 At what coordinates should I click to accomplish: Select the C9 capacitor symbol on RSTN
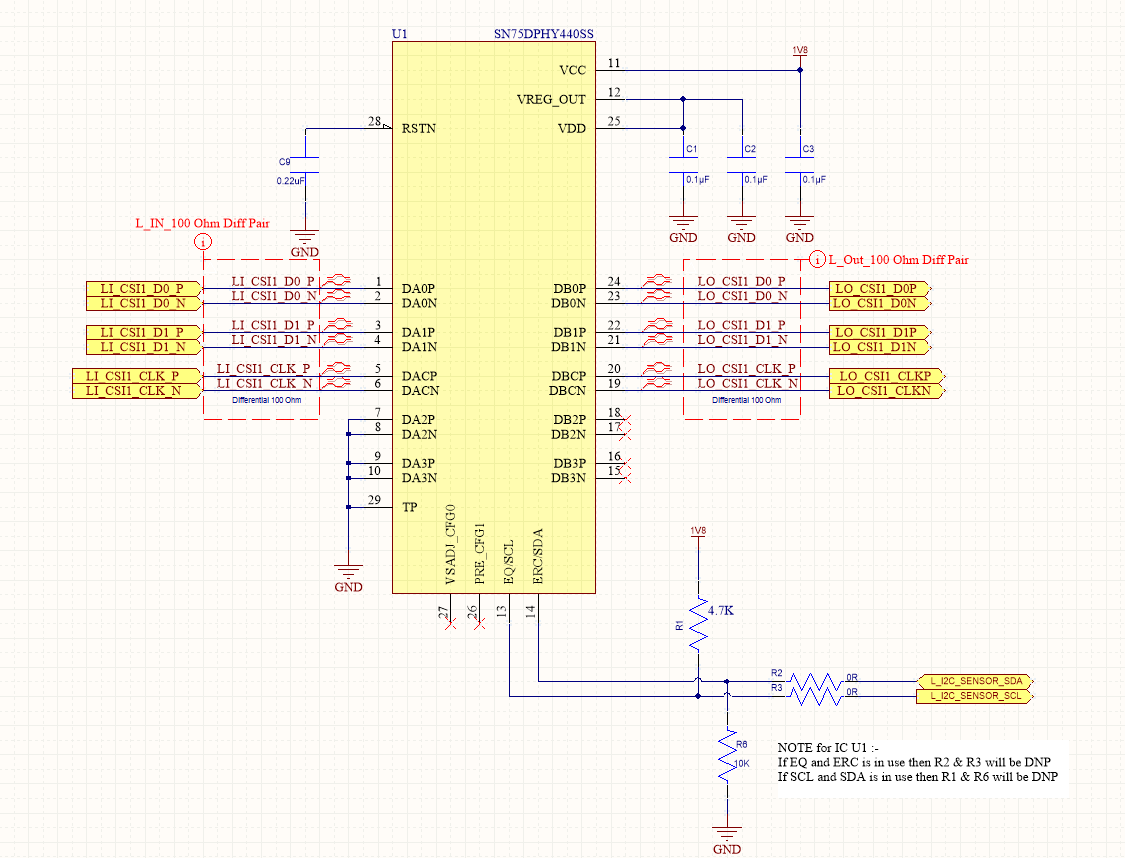coord(305,165)
